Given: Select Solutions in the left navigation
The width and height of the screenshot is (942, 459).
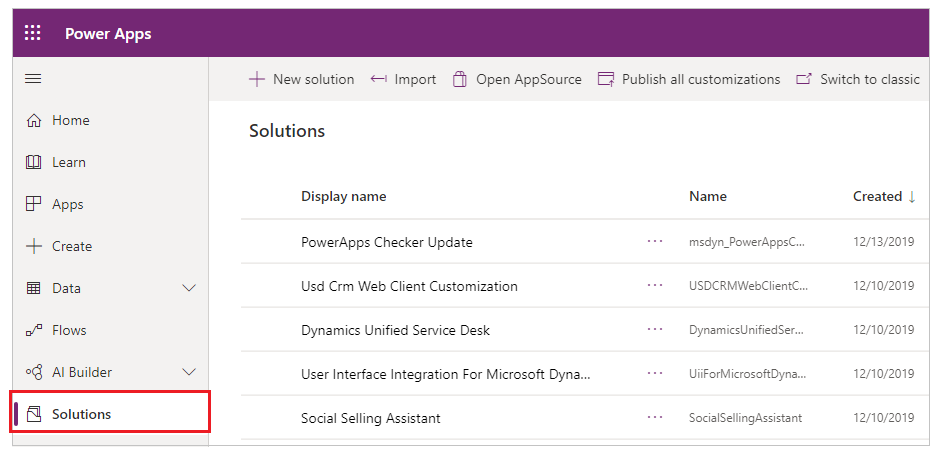Looking at the screenshot, I should click(x=110, y=414).
